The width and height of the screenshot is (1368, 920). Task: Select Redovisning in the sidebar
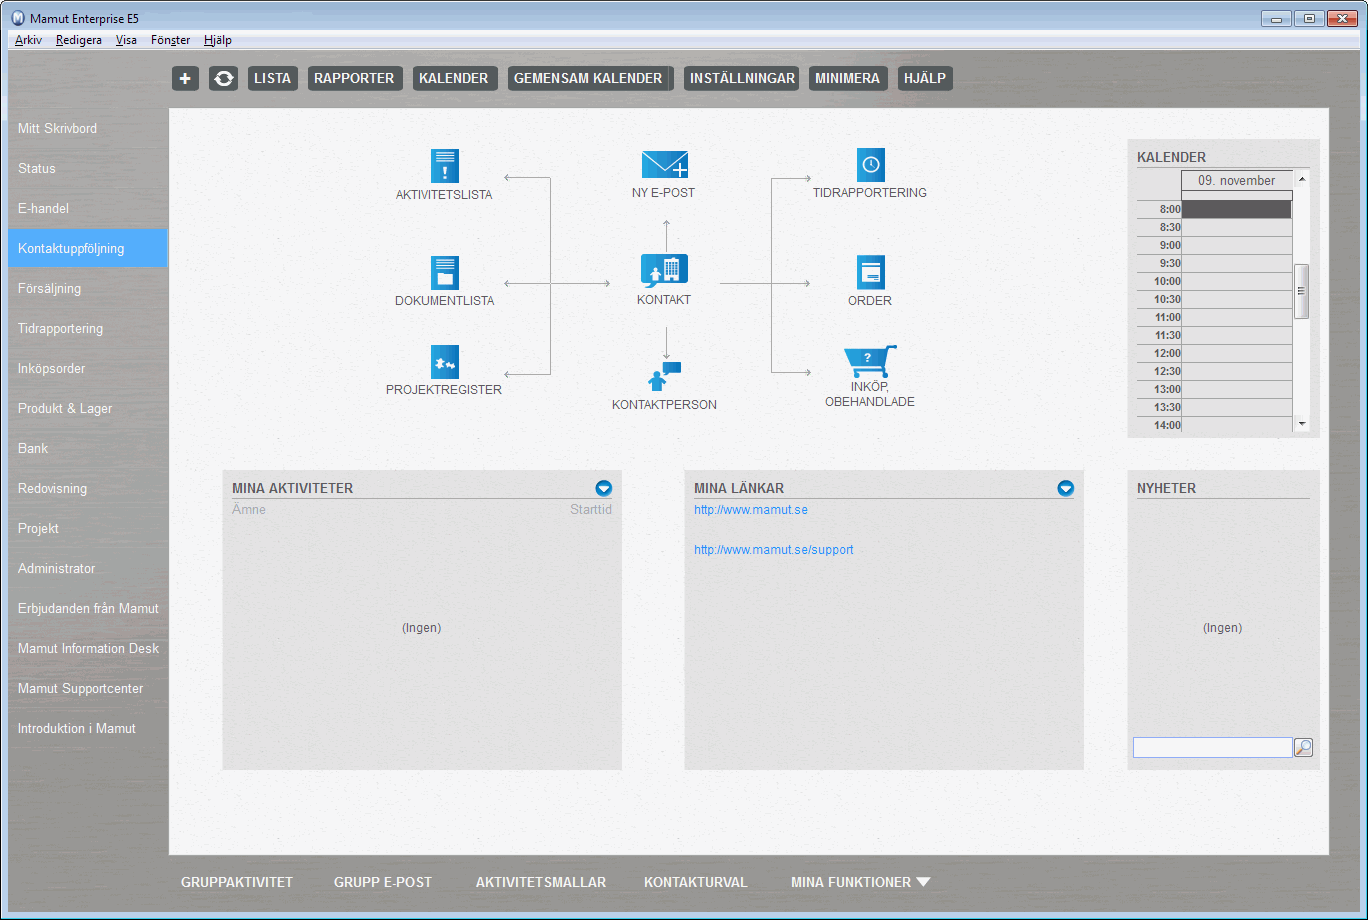[x=88, y=488]
